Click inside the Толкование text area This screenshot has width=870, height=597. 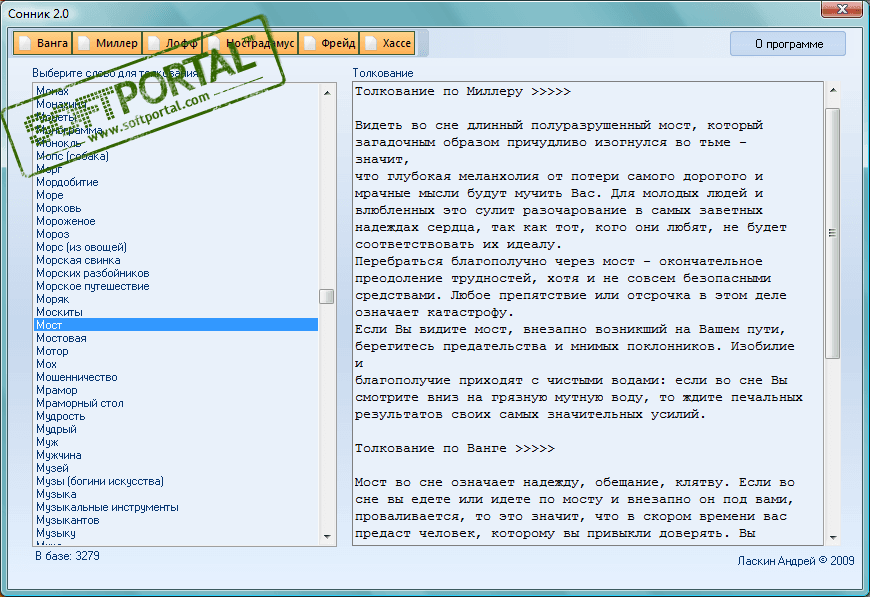(588, 313)
